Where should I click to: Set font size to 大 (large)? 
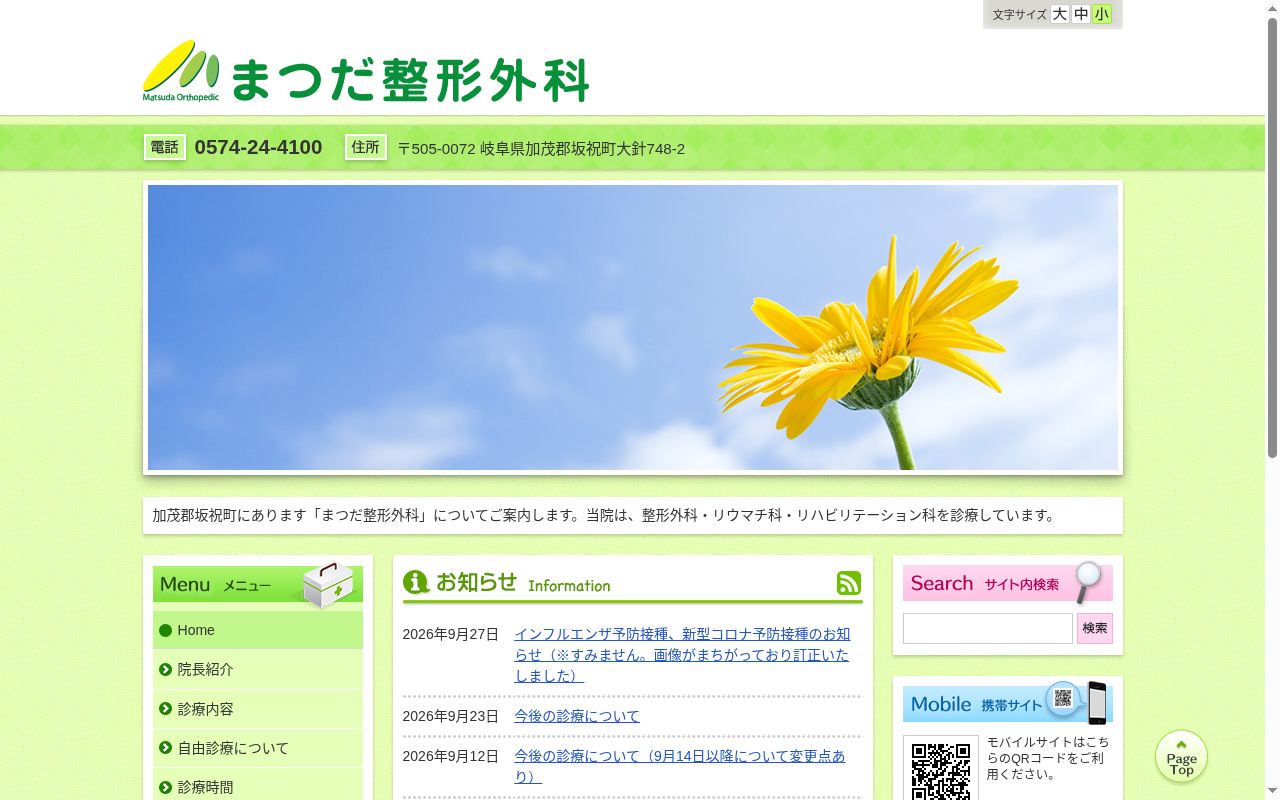click(x=1060, y=14)
